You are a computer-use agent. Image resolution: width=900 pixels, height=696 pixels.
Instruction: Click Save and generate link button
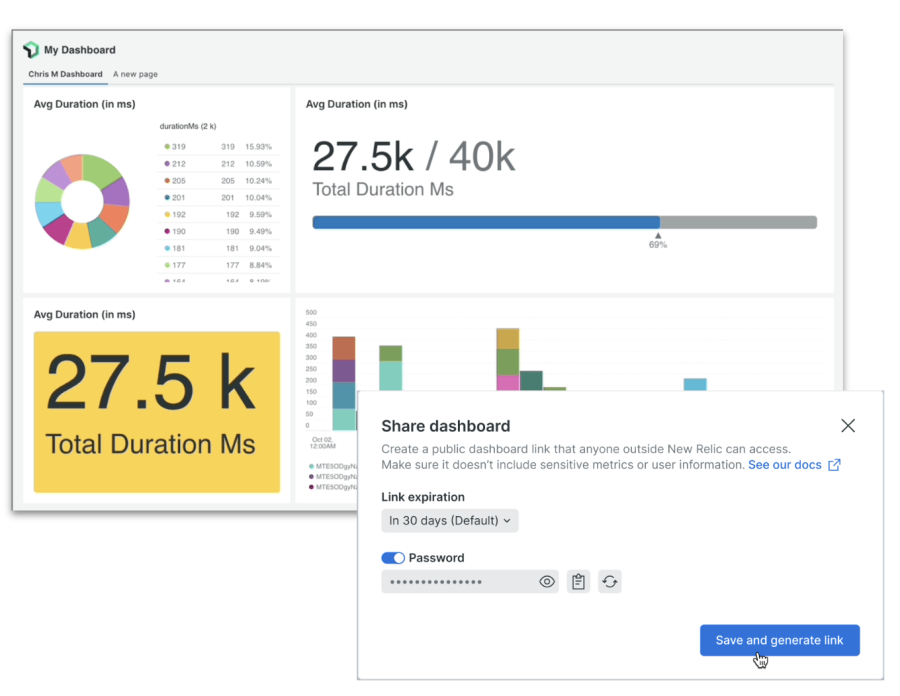779,640
